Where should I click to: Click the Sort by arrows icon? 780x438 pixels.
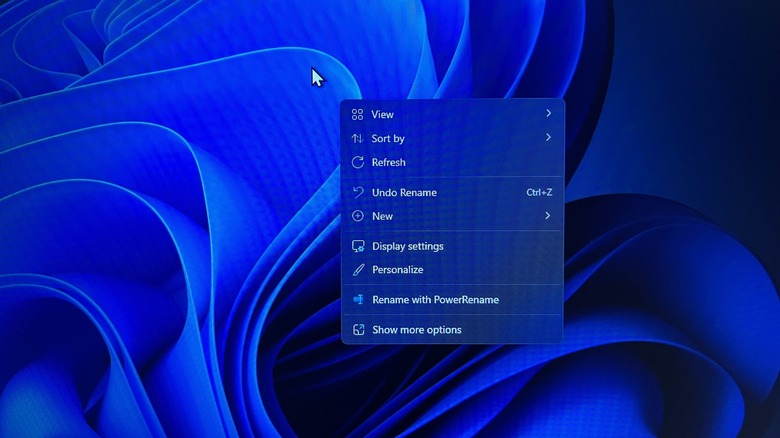357,138
